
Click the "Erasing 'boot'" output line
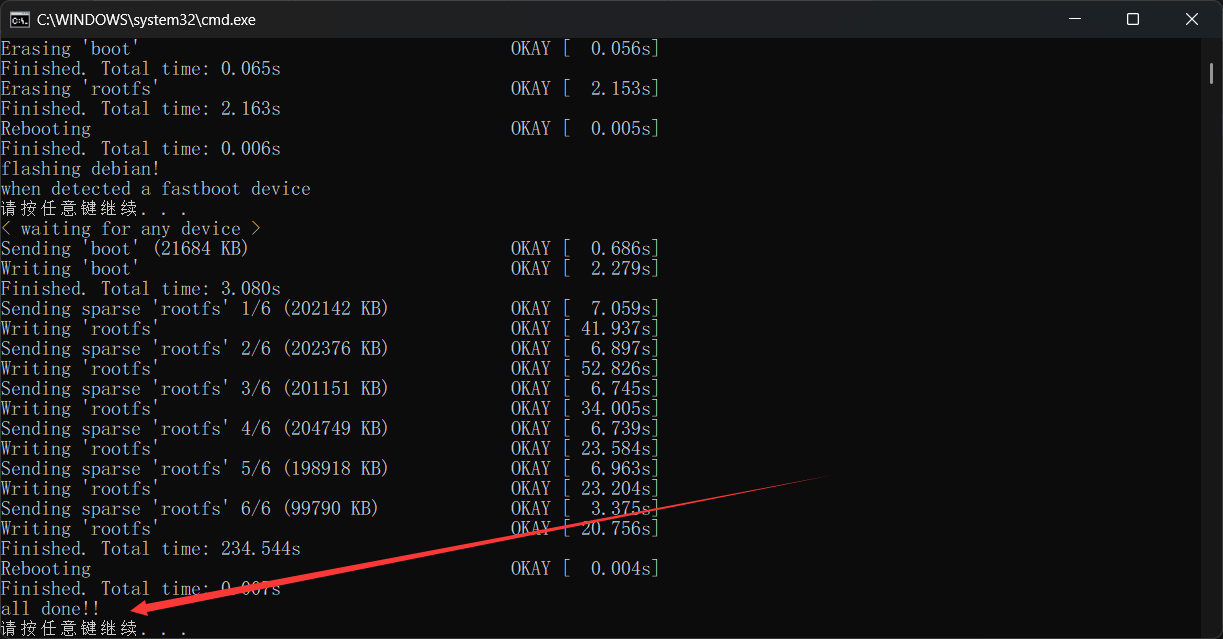[x=70, y=49]
